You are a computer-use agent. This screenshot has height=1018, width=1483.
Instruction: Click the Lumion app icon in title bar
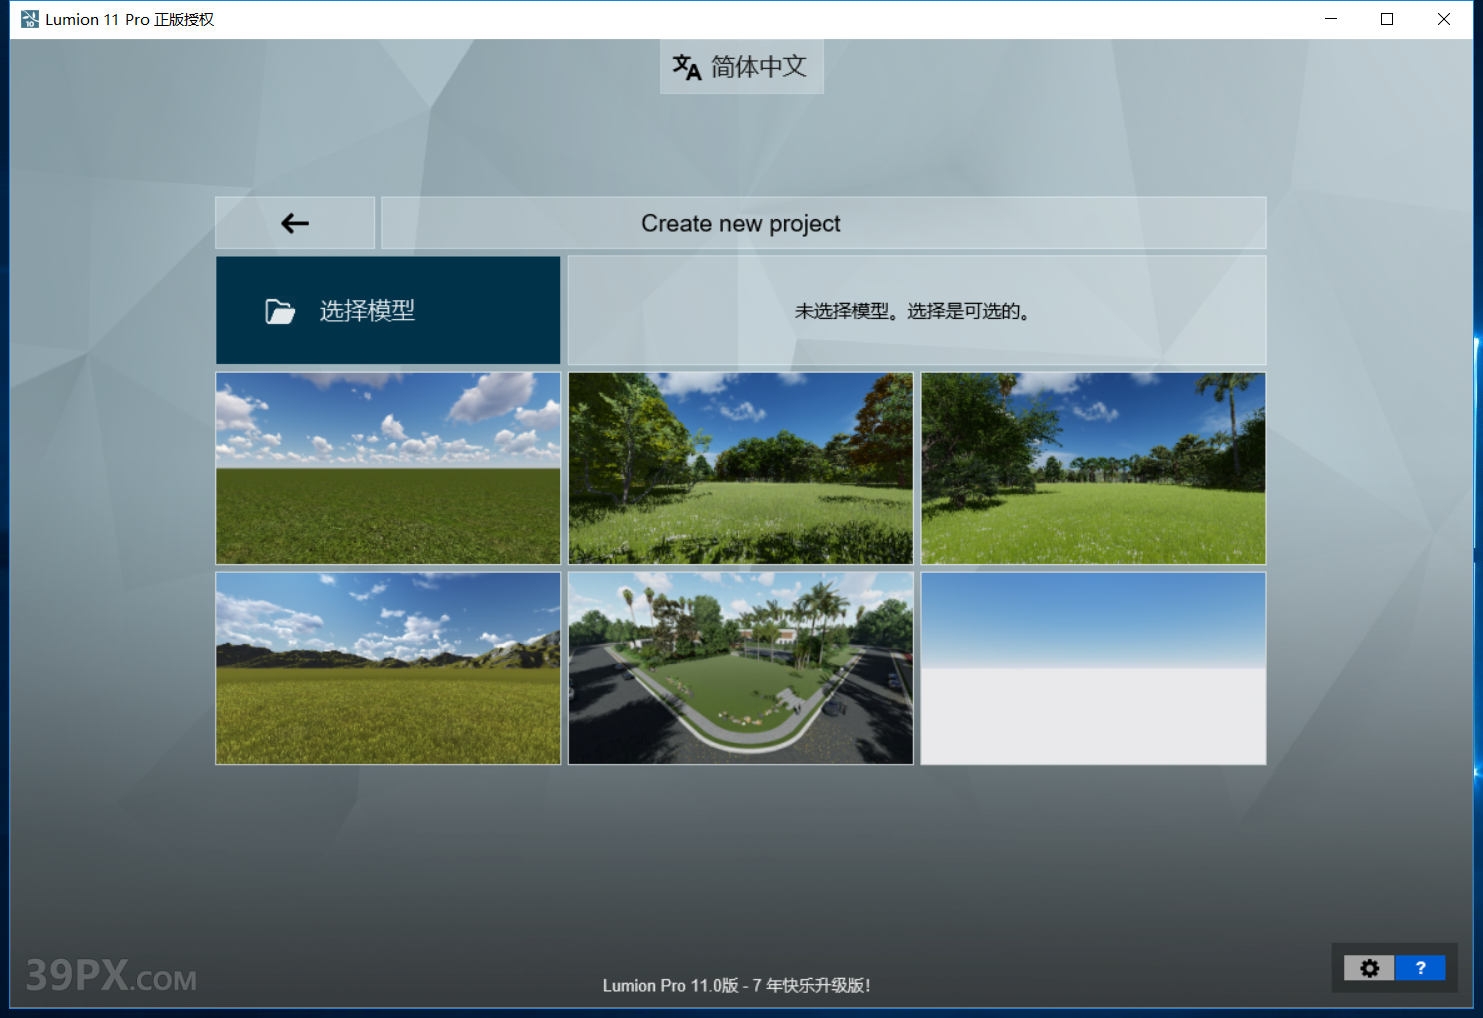point(30,19)
